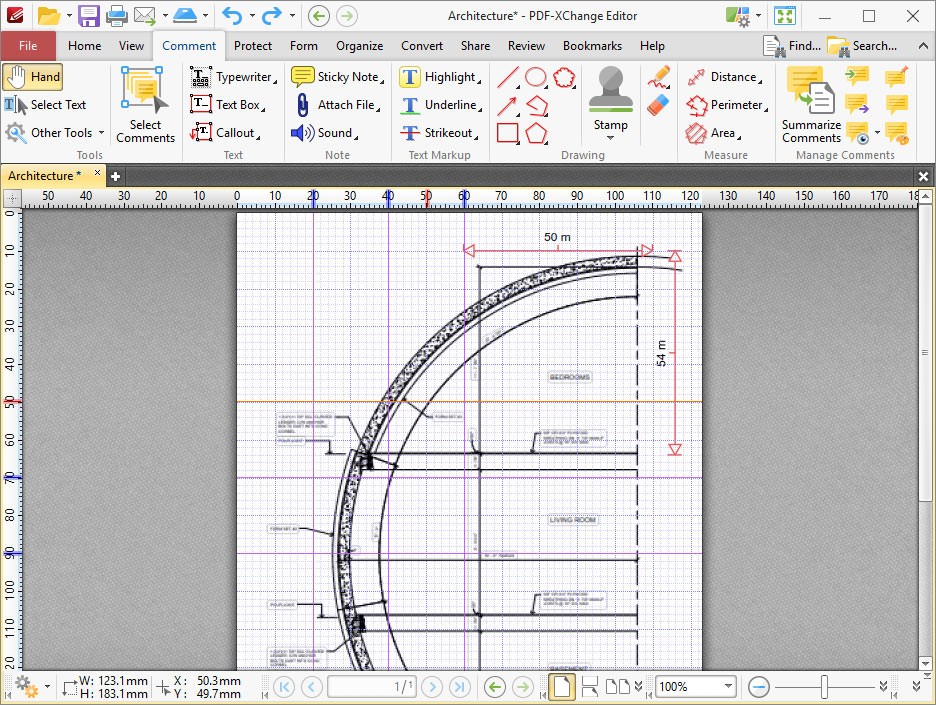Expand the Stamp dropdown arrow

(x=610, y=138)
